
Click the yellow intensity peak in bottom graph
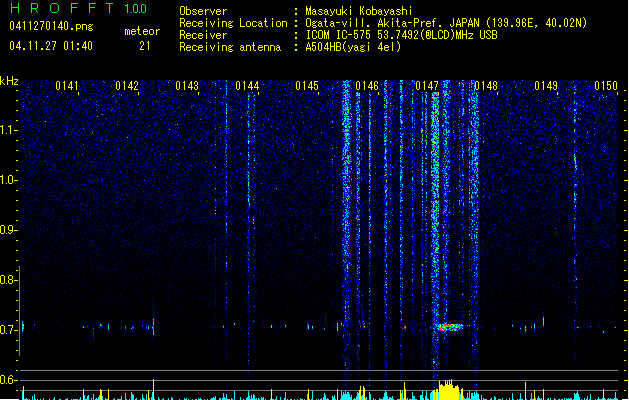448,390
